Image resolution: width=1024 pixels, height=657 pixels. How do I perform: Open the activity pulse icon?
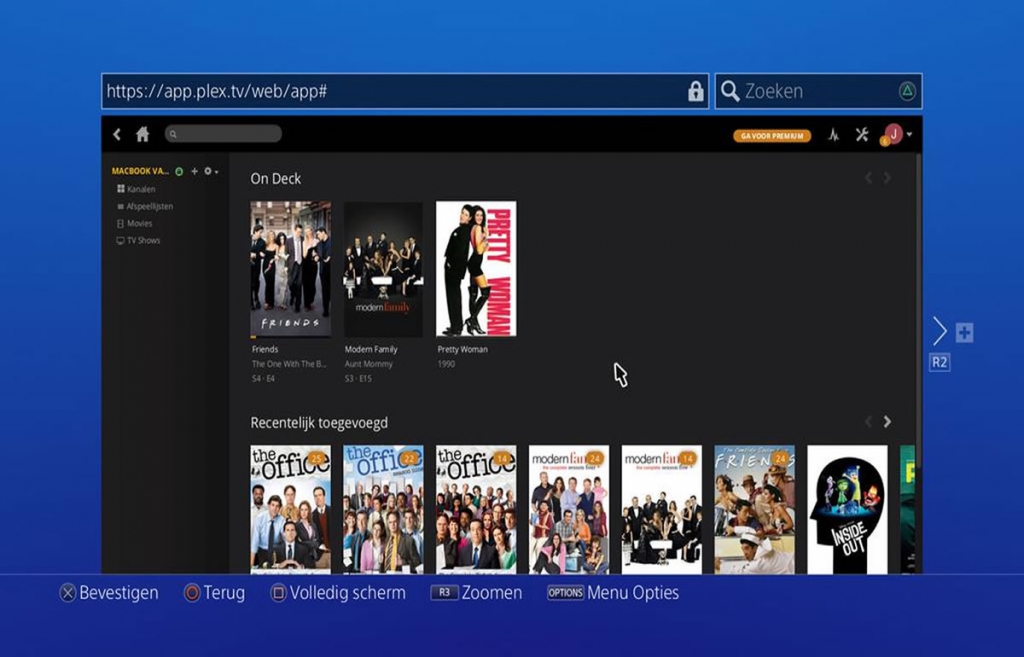coord(833,135)
